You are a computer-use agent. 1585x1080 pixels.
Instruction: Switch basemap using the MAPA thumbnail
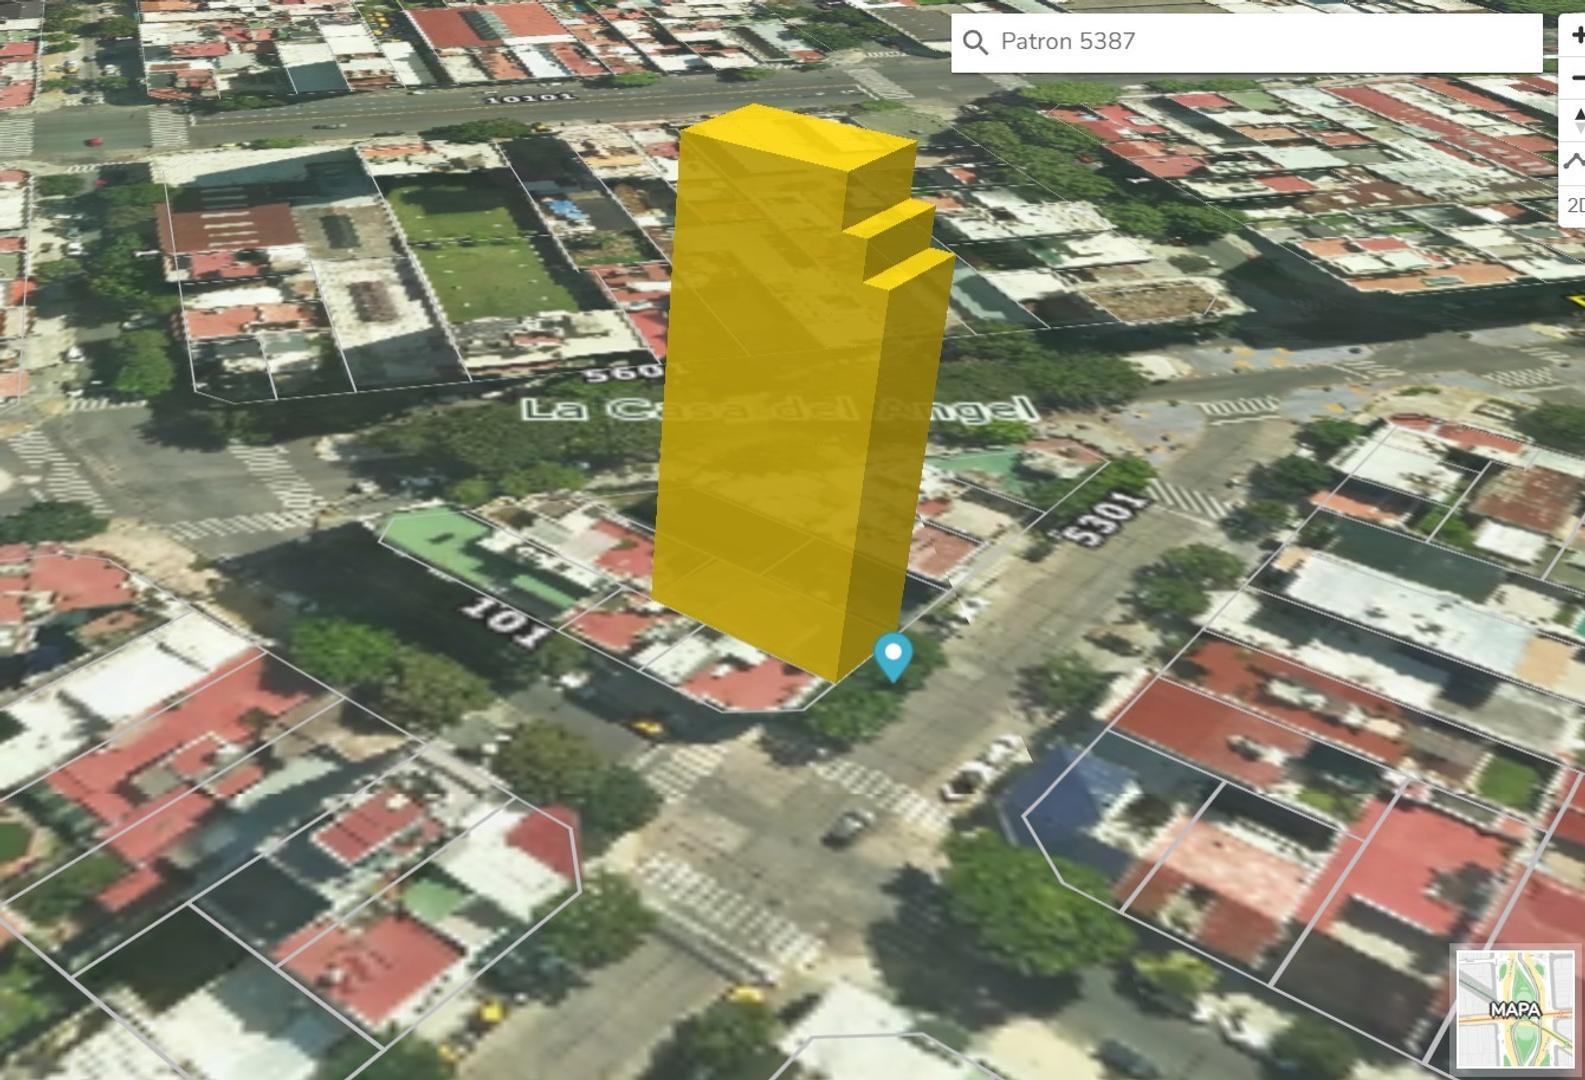1515,1009
